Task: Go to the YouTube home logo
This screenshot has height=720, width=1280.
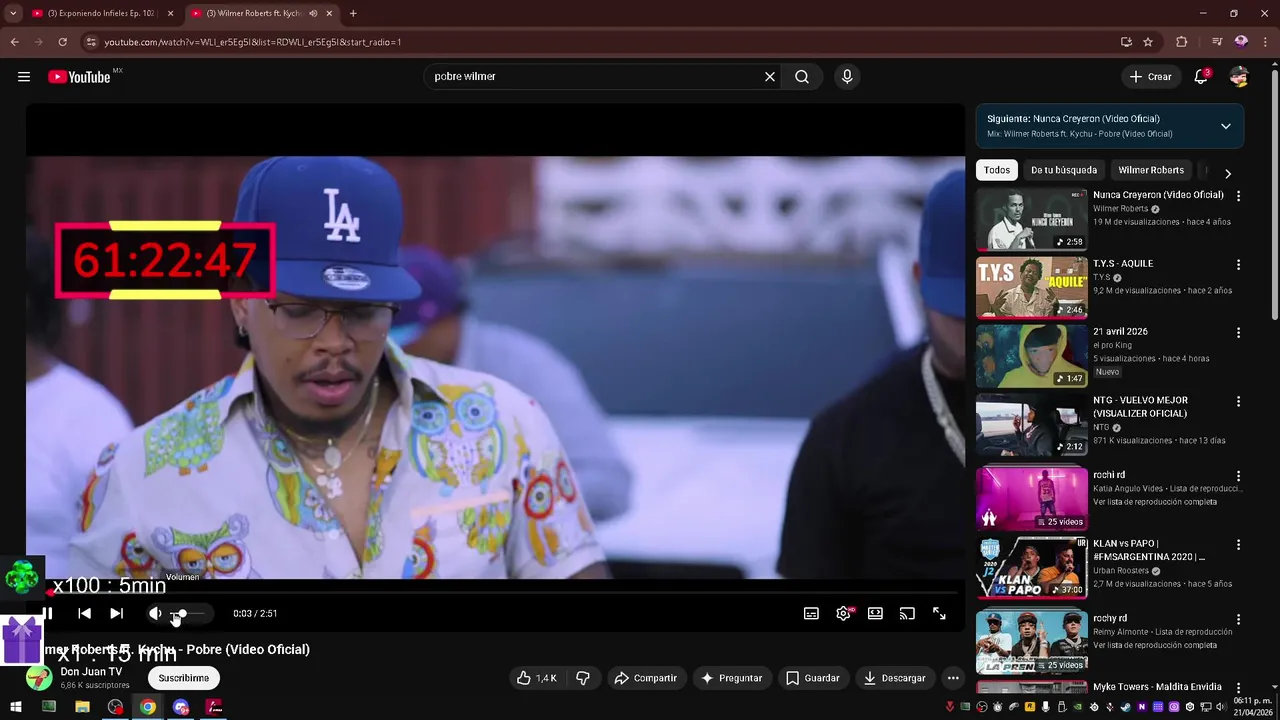Action: click(x=79, y=77)
